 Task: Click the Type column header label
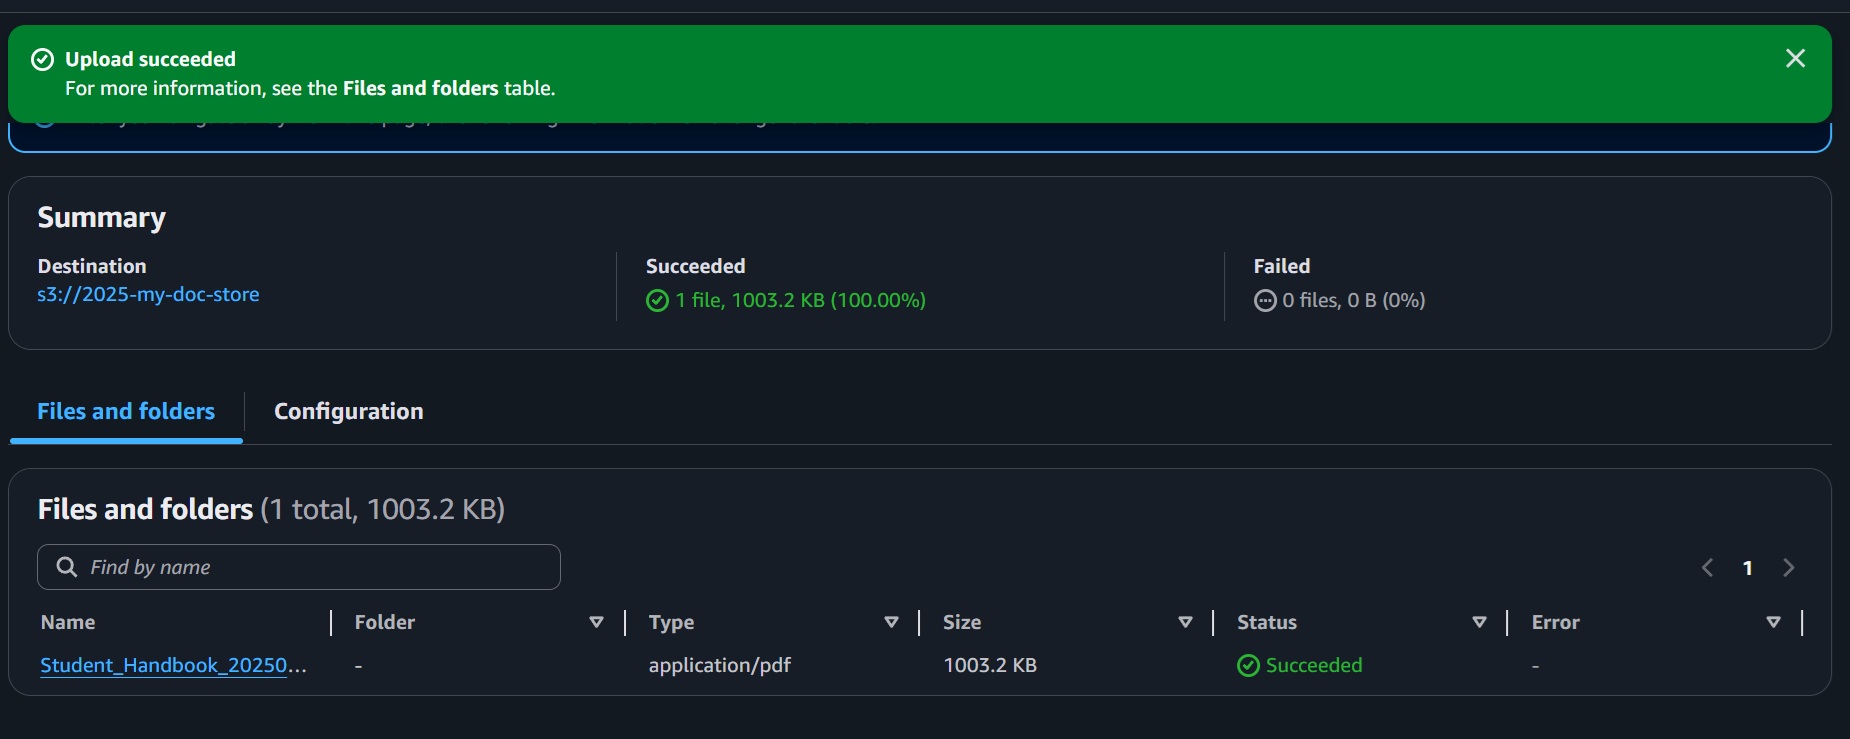click(672, 622)
